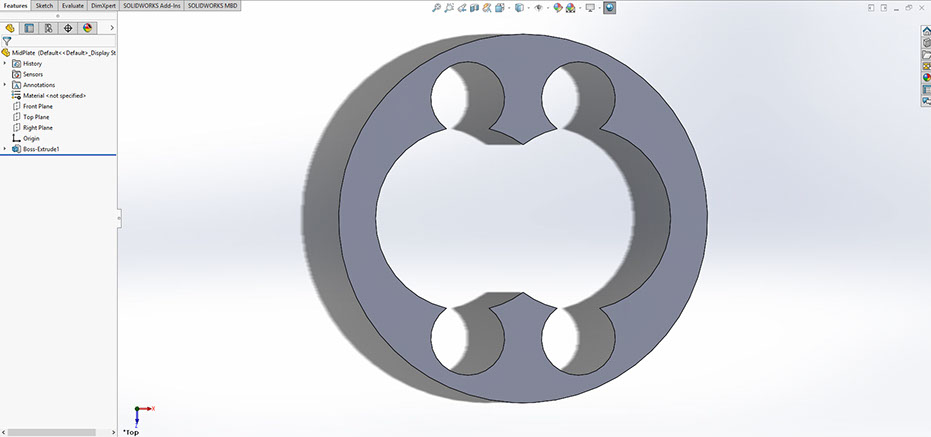931x437 pixels.
Task: Expand the History folder node
Action: click(5, 63)
